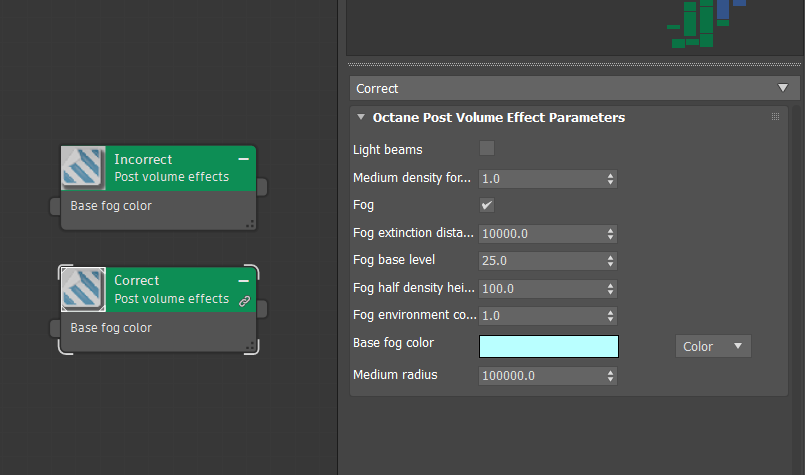Select the Correct node title
Viewport: 805px width, 475px height.
137,281
